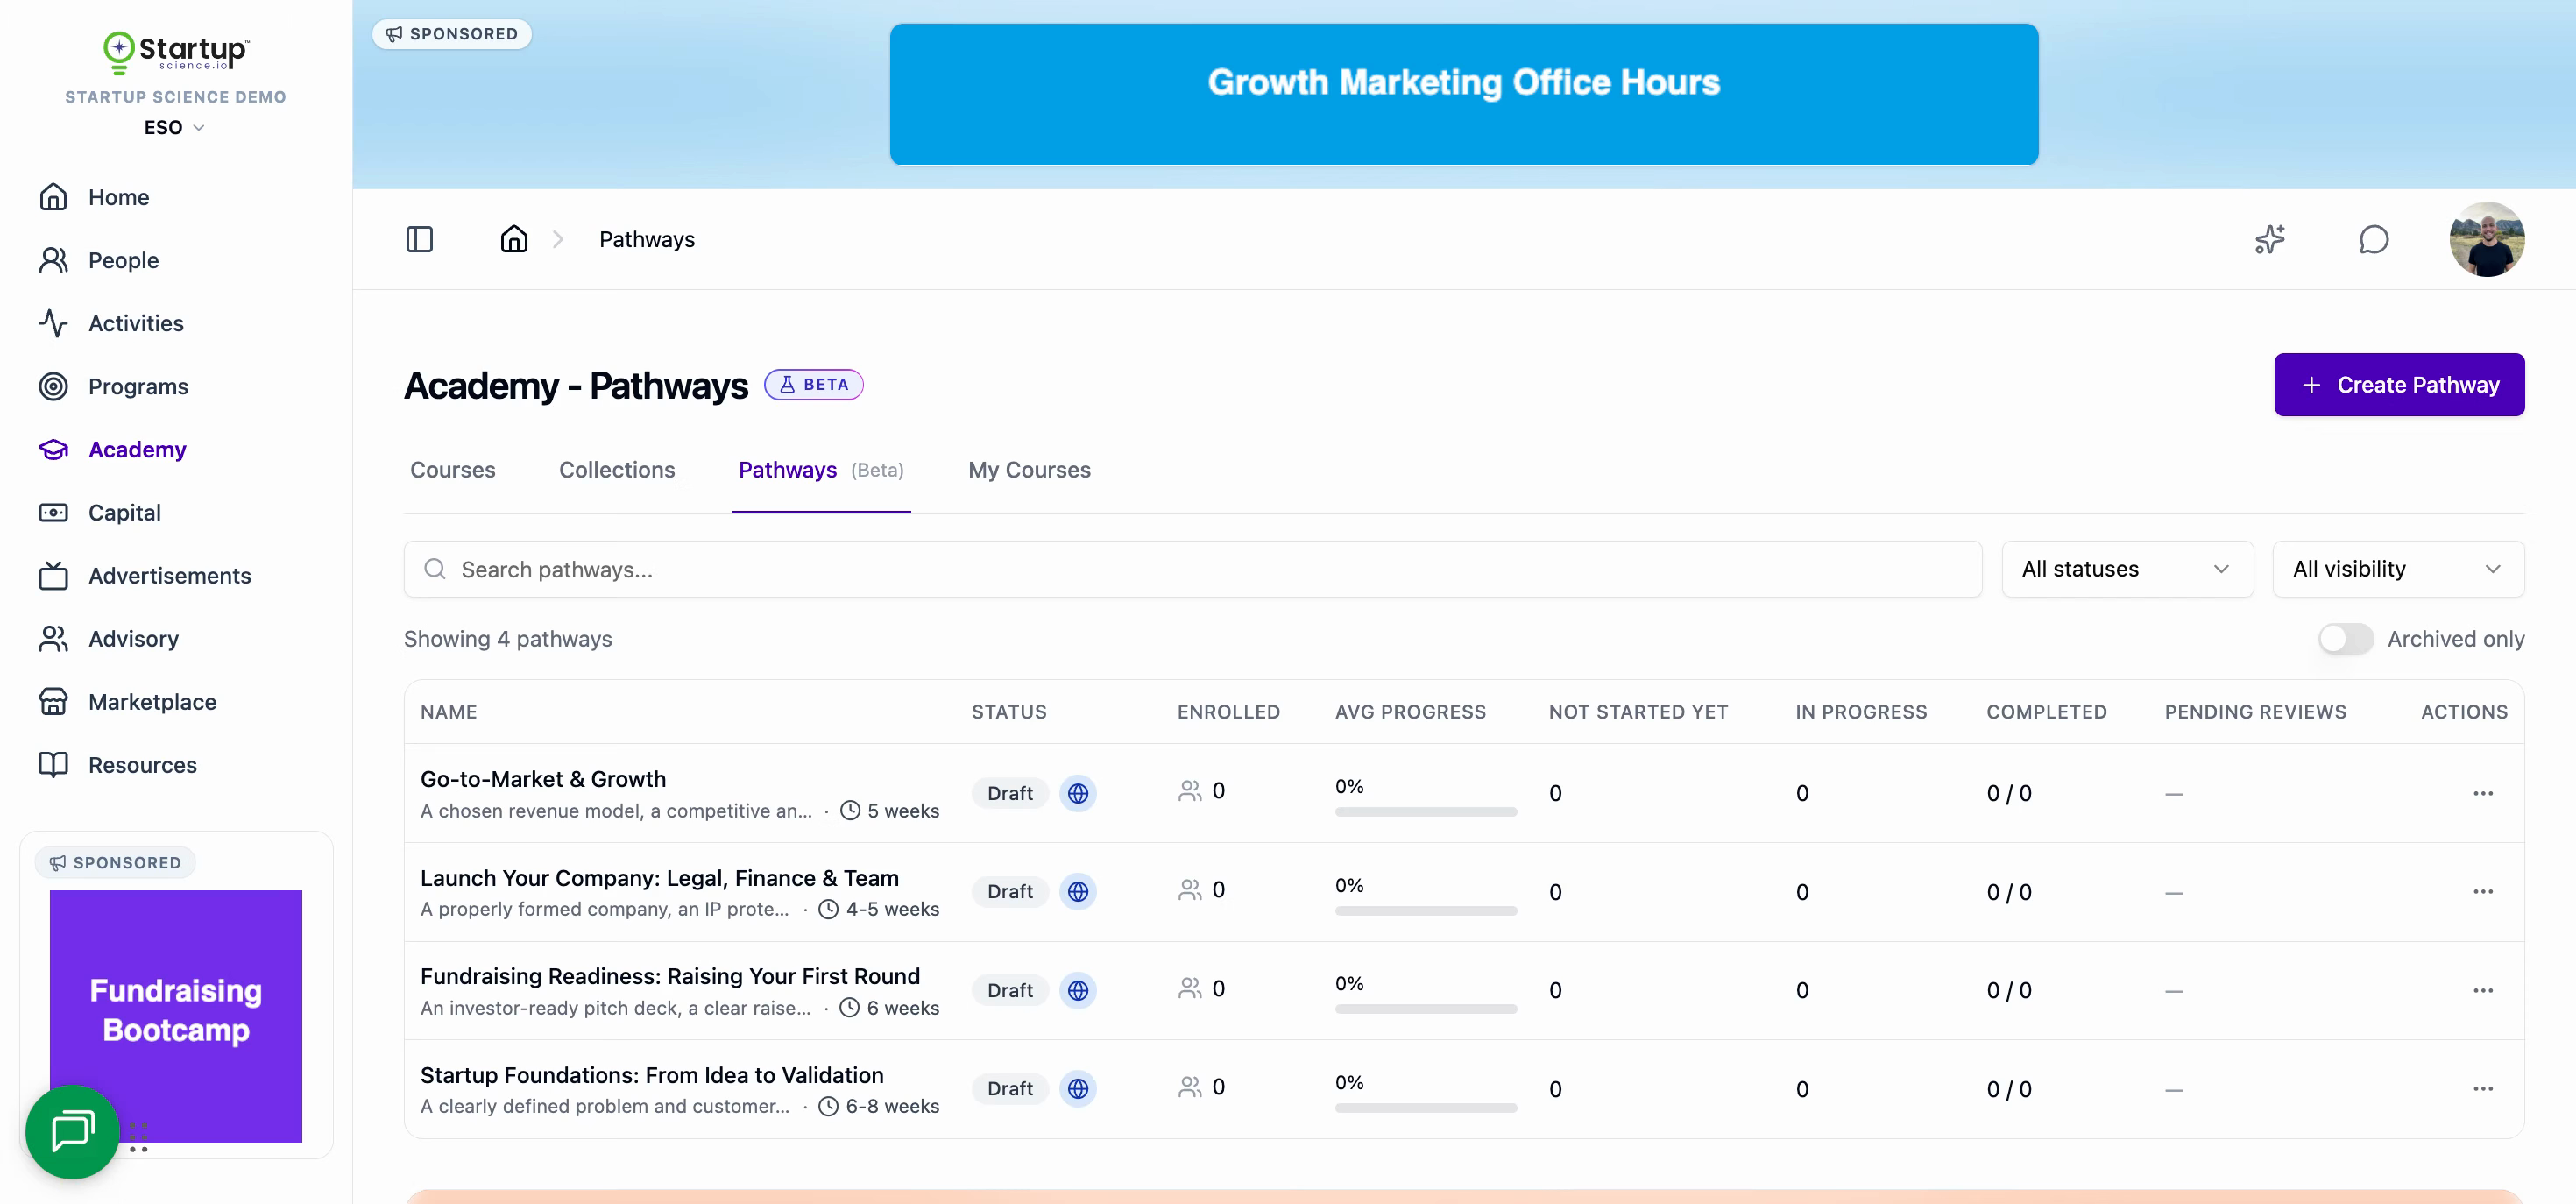Open the green live chat widget
The height and width of the screenshot is (1204, 2576).
72,1131
